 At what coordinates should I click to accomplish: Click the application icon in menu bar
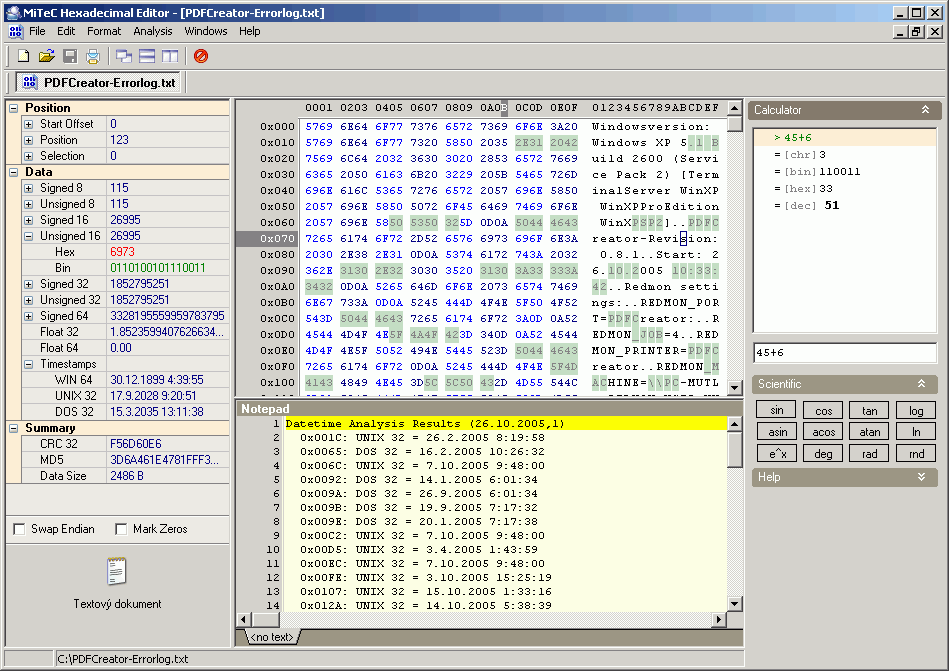[x=16, y=31]
